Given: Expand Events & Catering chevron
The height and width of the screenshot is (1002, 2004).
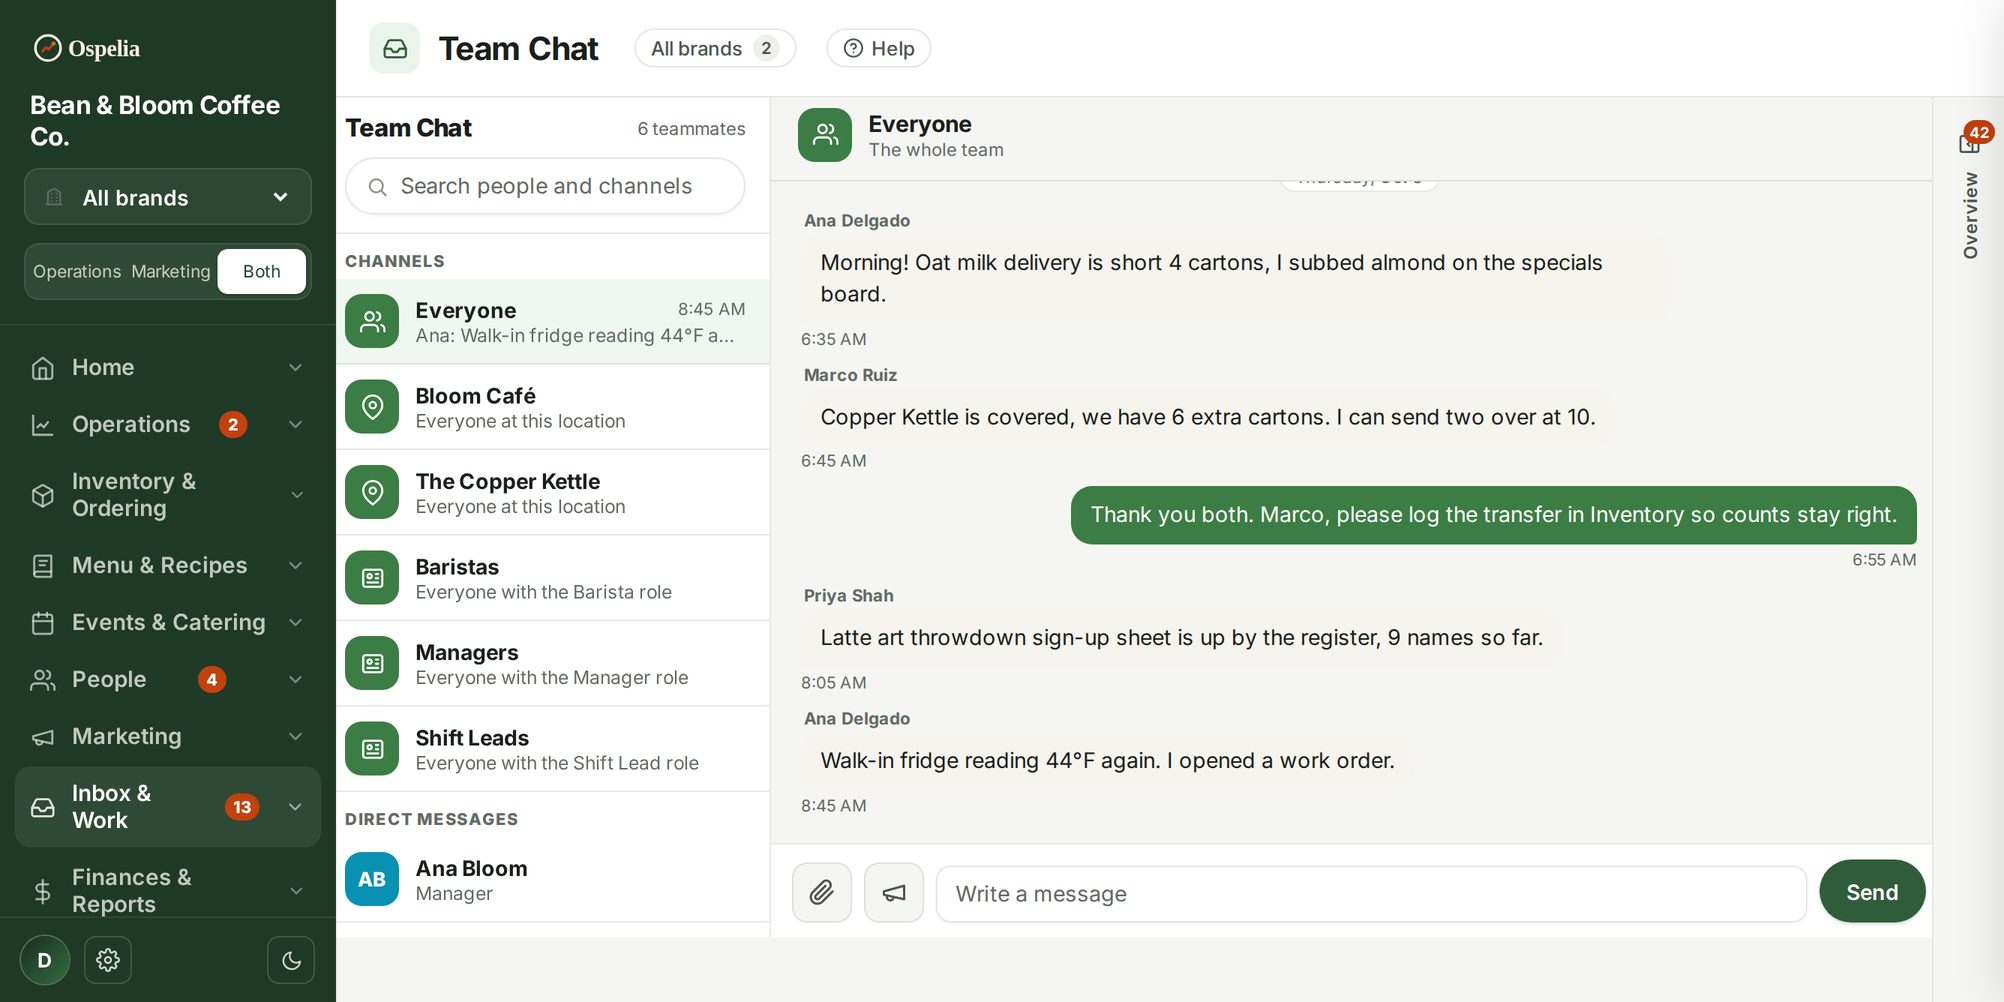Looking at the screenshot, I should pyautogui.click(x=296, y=623).
